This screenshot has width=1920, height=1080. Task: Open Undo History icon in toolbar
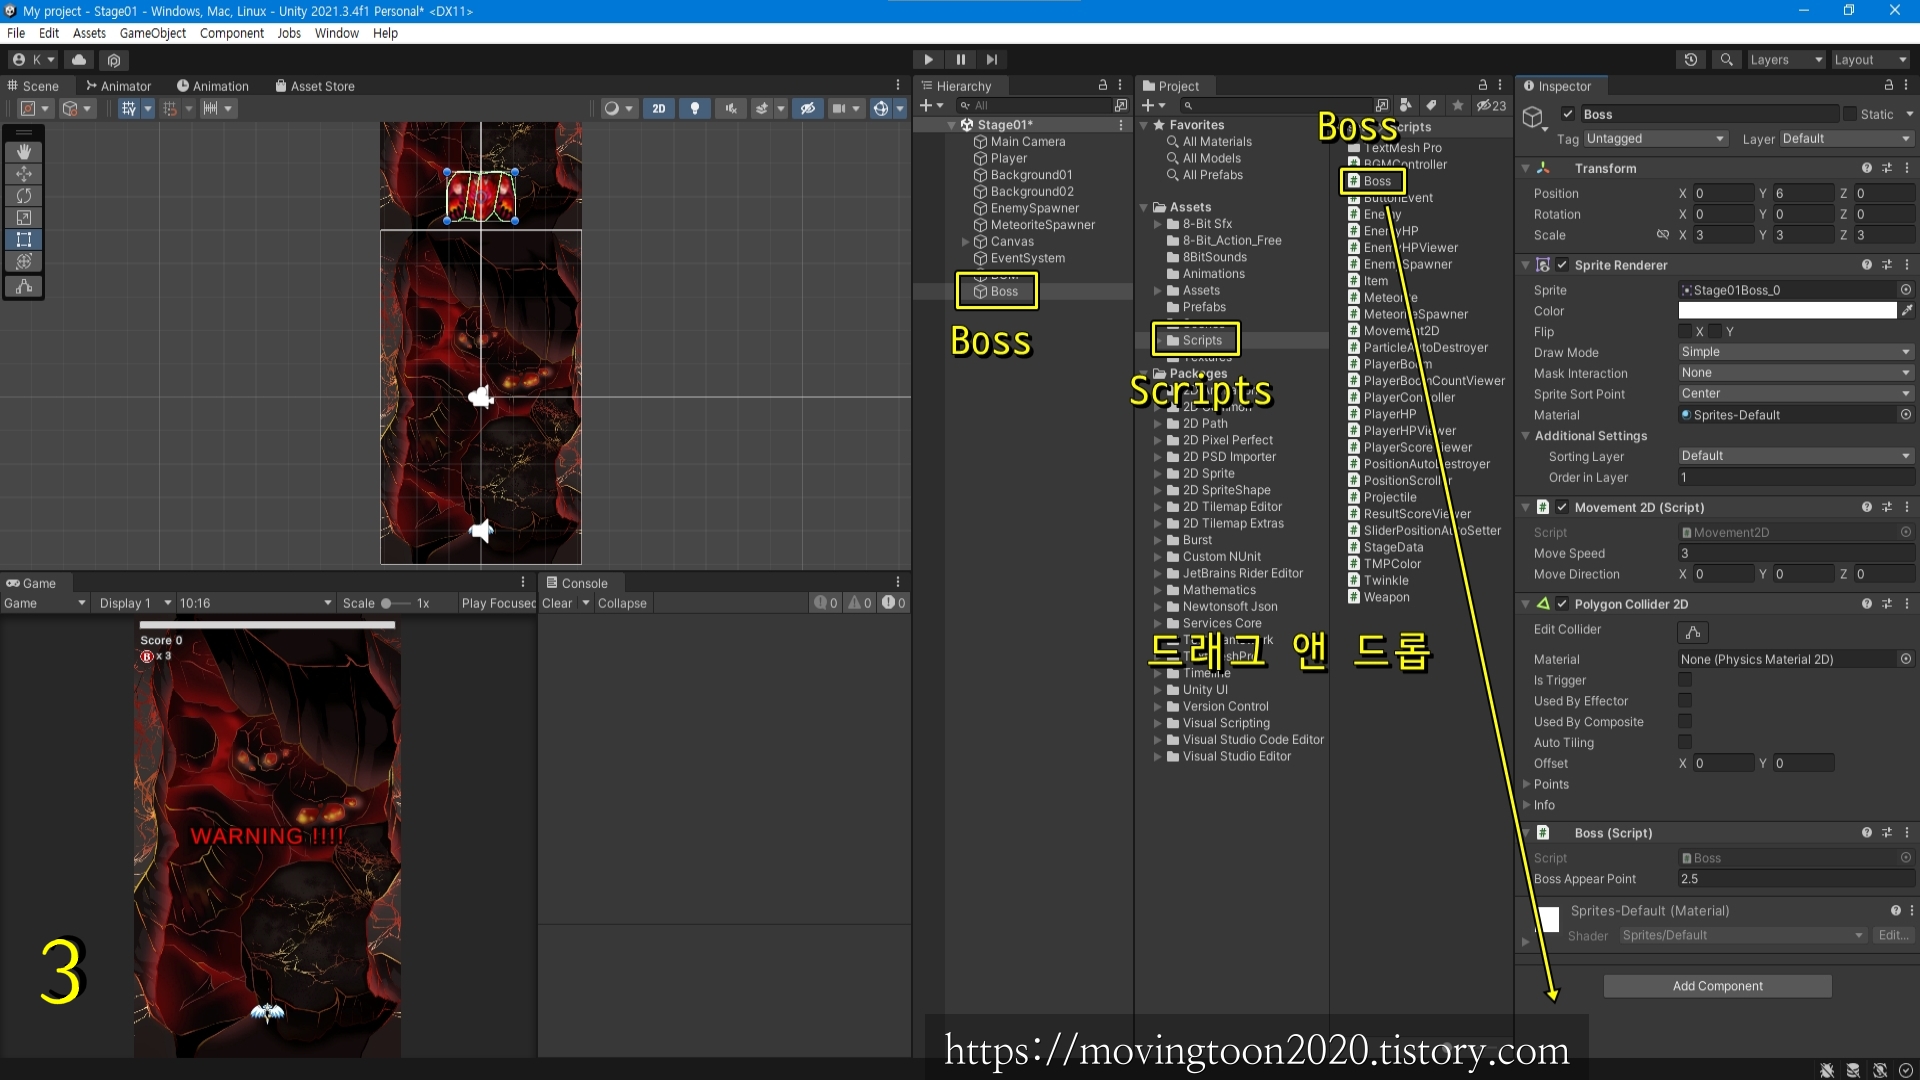(1690, 60)
